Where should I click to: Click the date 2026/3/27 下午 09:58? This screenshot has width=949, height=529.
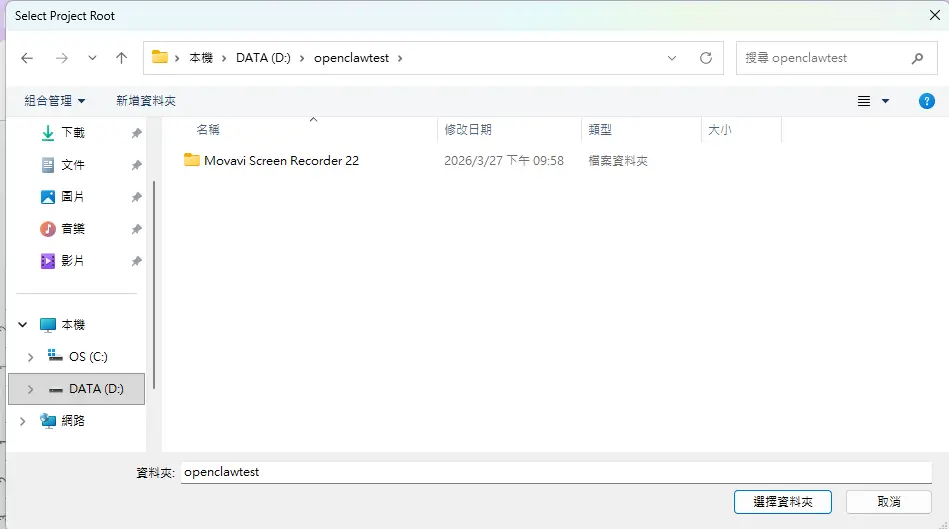504,160
